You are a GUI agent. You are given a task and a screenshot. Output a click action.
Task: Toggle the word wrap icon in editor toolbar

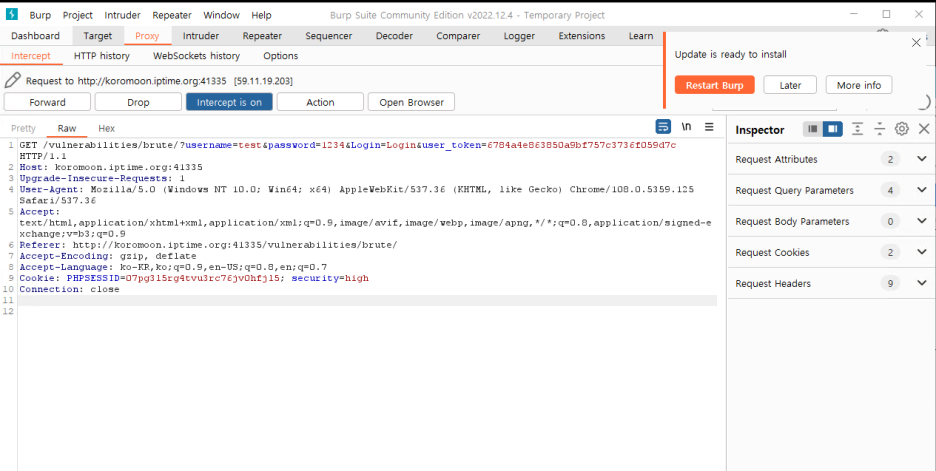coord(663,127)
